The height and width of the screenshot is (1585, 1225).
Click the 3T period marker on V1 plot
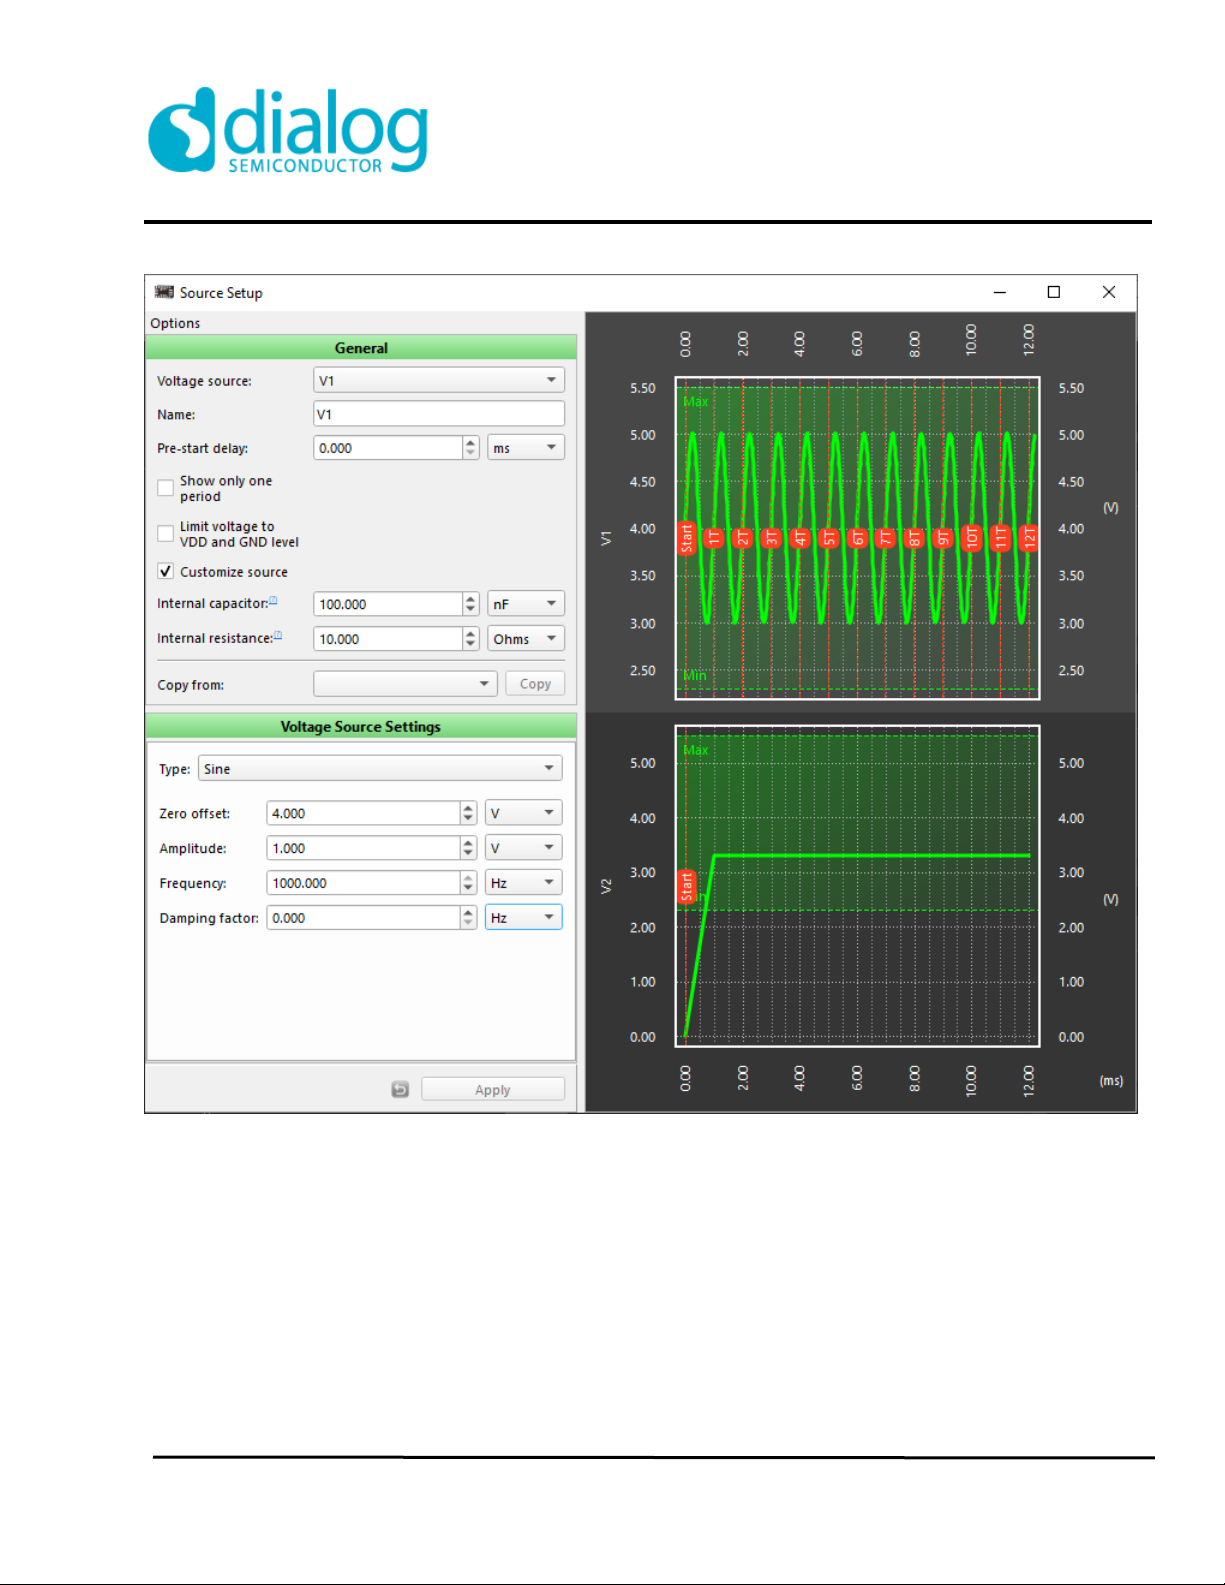point(771,538)
